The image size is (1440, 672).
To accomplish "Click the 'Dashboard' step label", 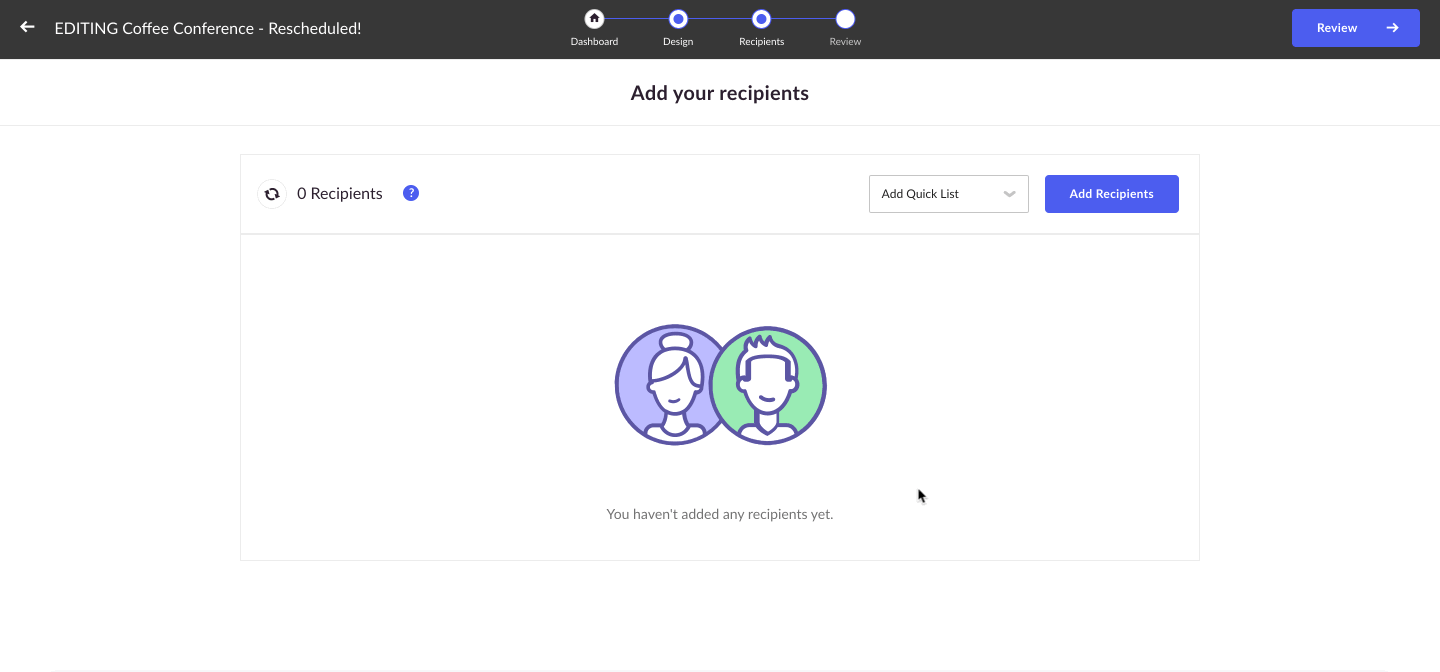I will pos(594,42).
